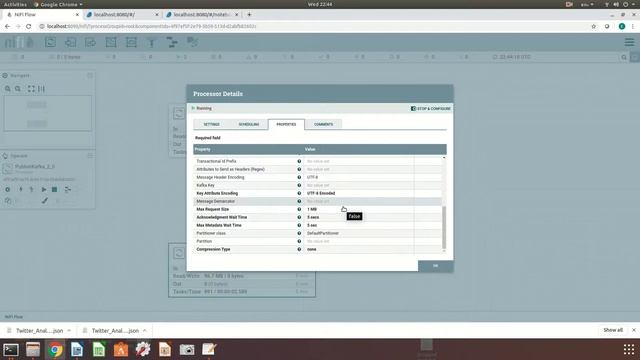Open the Comments tab

coord(323,124)
